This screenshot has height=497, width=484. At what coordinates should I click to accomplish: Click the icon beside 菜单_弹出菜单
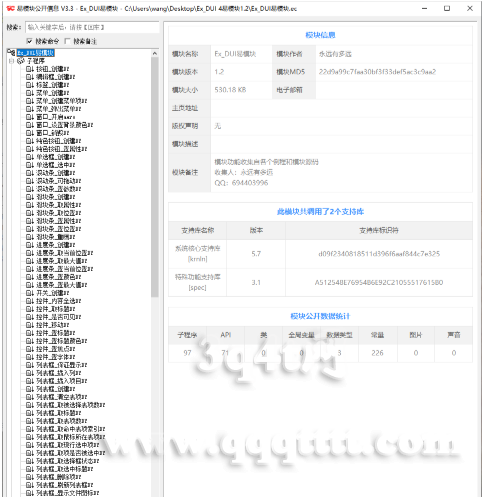coord(30,109)
